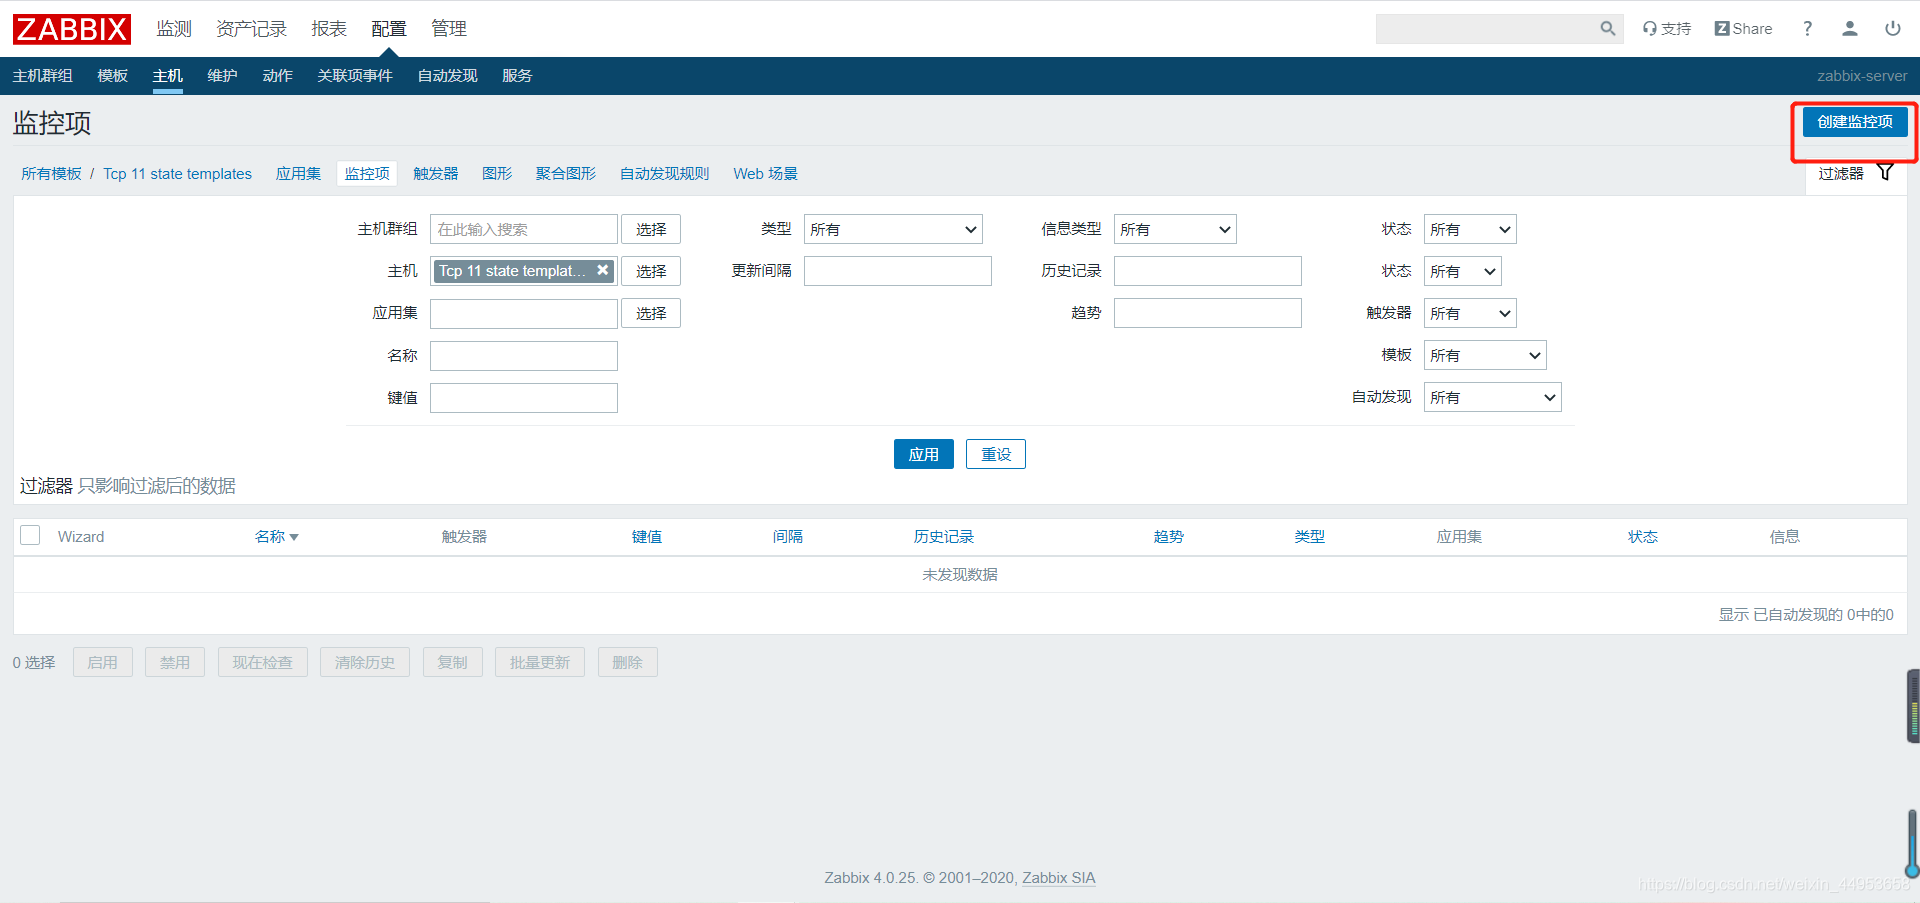Click the 创建监控项 button

(x=1855, y=121)
